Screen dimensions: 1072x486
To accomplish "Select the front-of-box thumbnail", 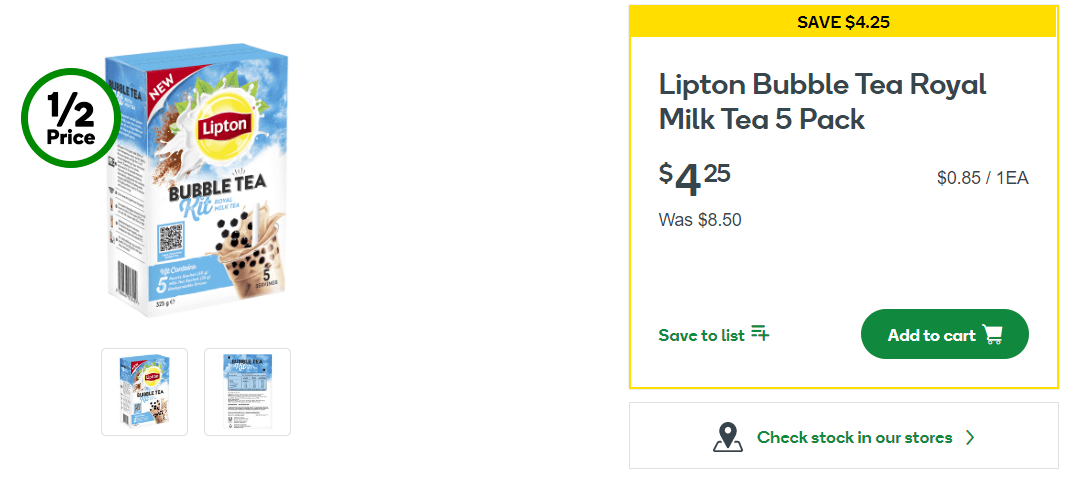I will coord(144,392).
